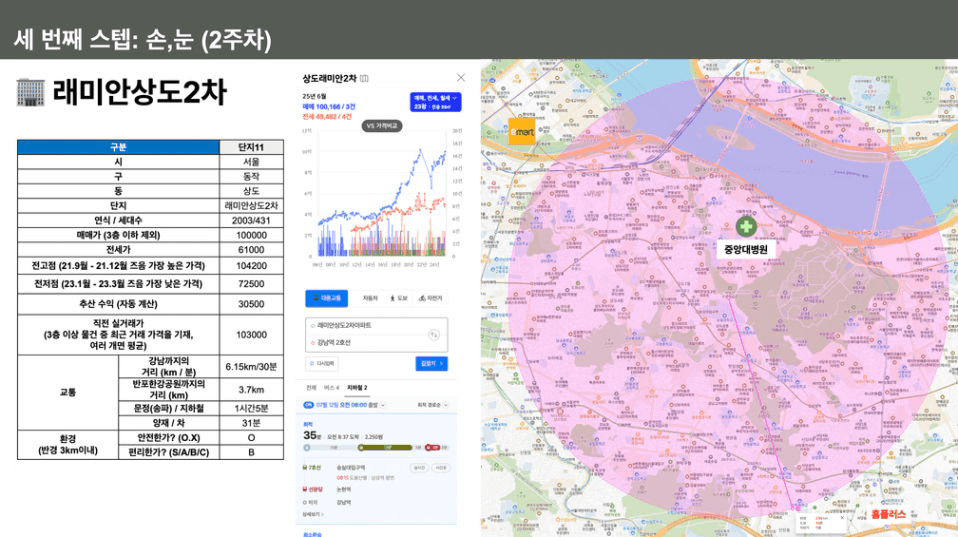Click the 시간표 pill button

coord(441,468)
